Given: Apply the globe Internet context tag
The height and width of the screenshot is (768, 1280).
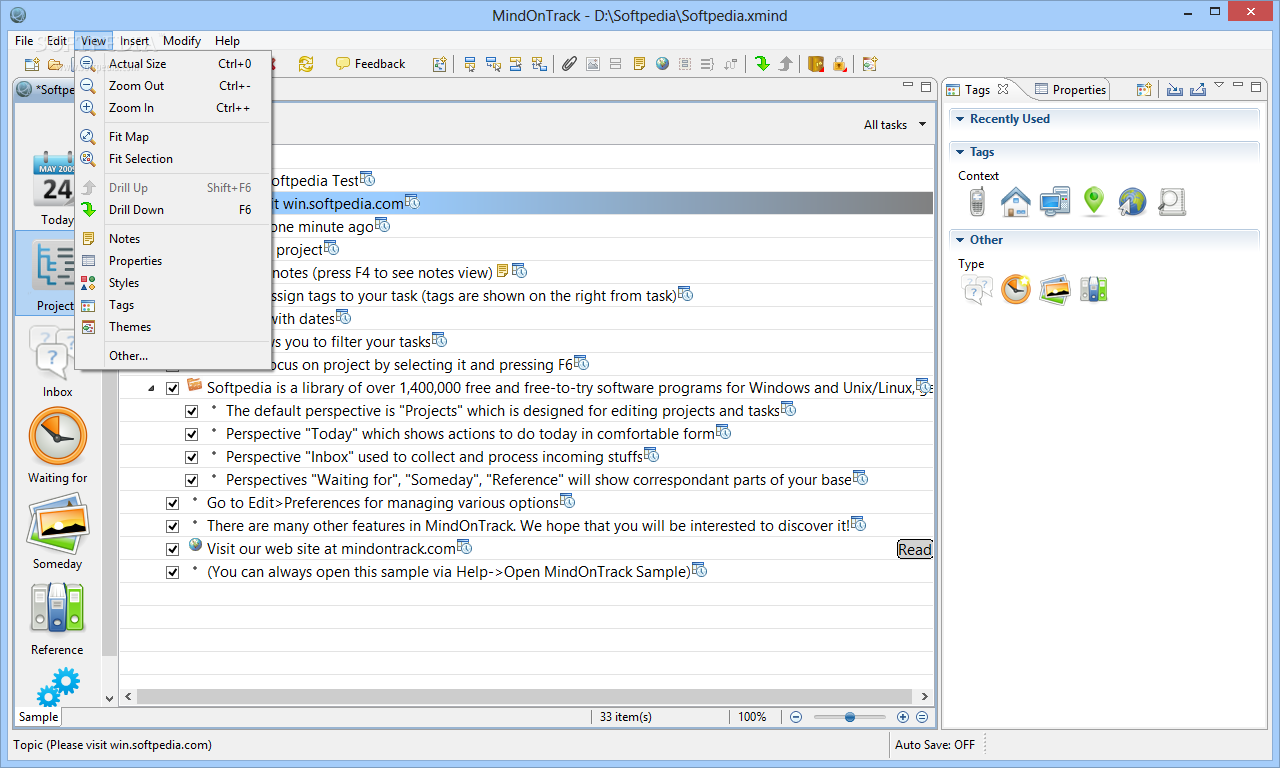Looking at the screenshot, I should (x=1132, y=202).
